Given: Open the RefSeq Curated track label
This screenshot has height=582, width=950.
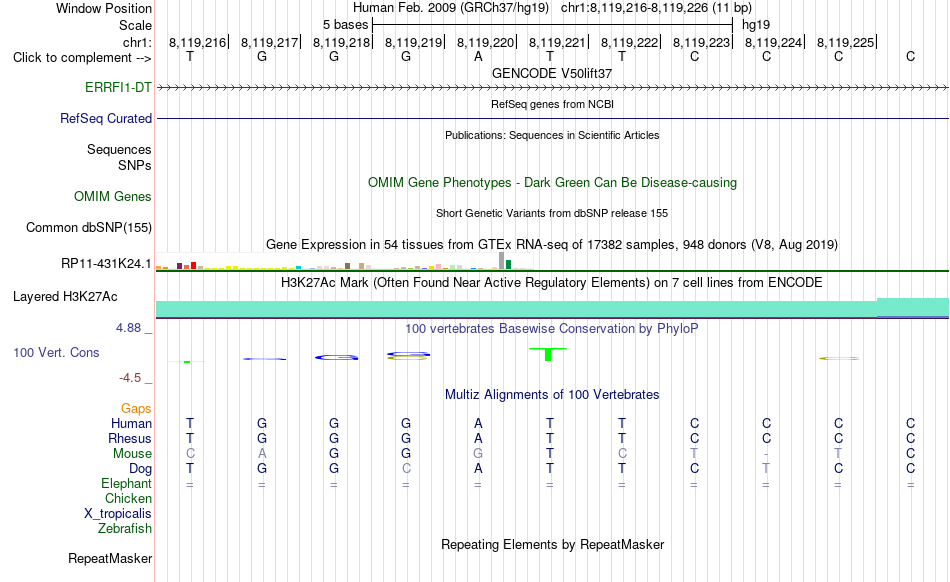Looking at the screenshot, I should [x=105, y=118].
